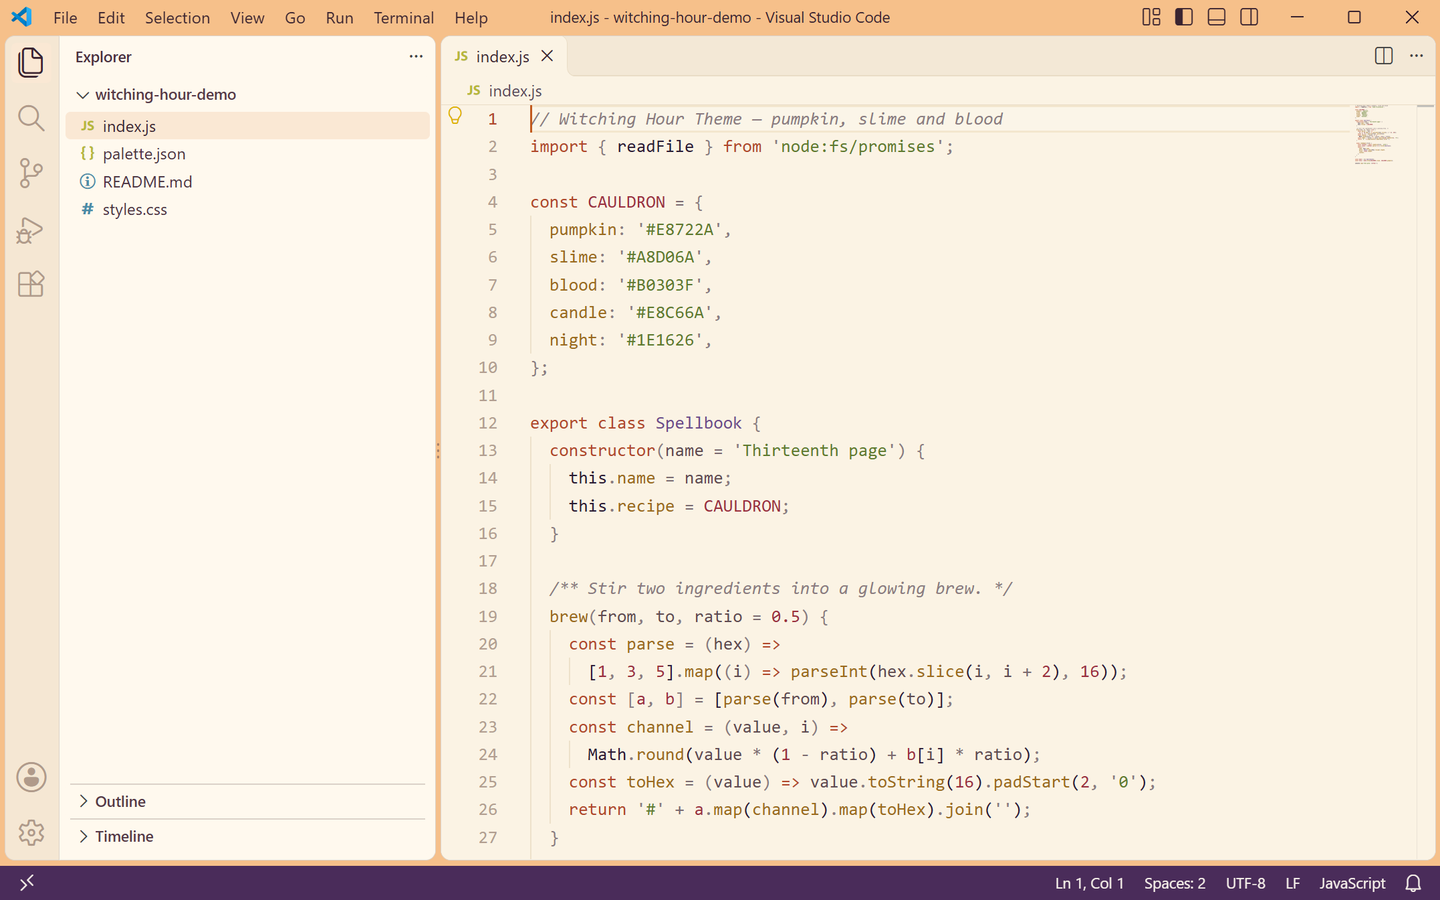Image resolution: width=1440 pixels, height=900 pixels.
Task: Toggle the secondary side bar visibility
Action: pos(1249,17)
